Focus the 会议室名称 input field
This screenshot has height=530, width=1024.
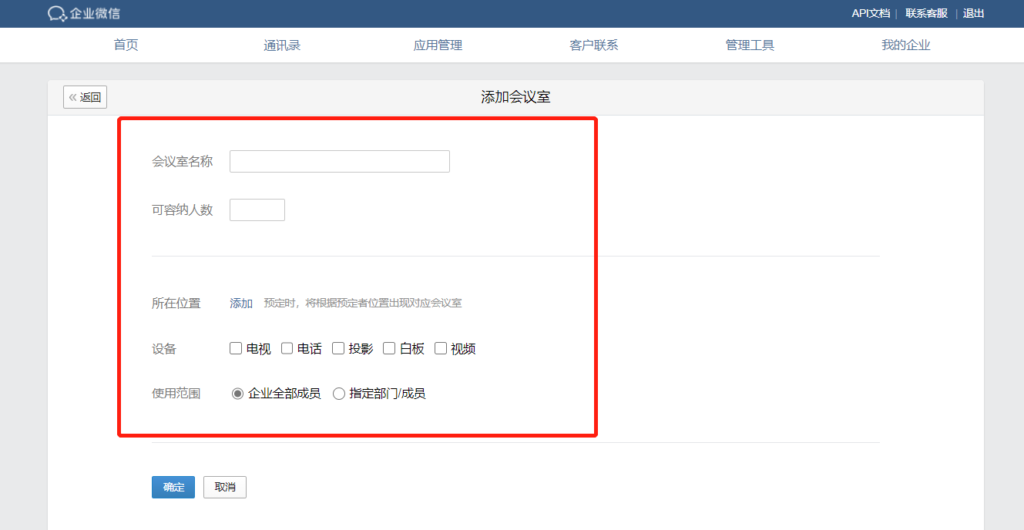coord(340,161)
